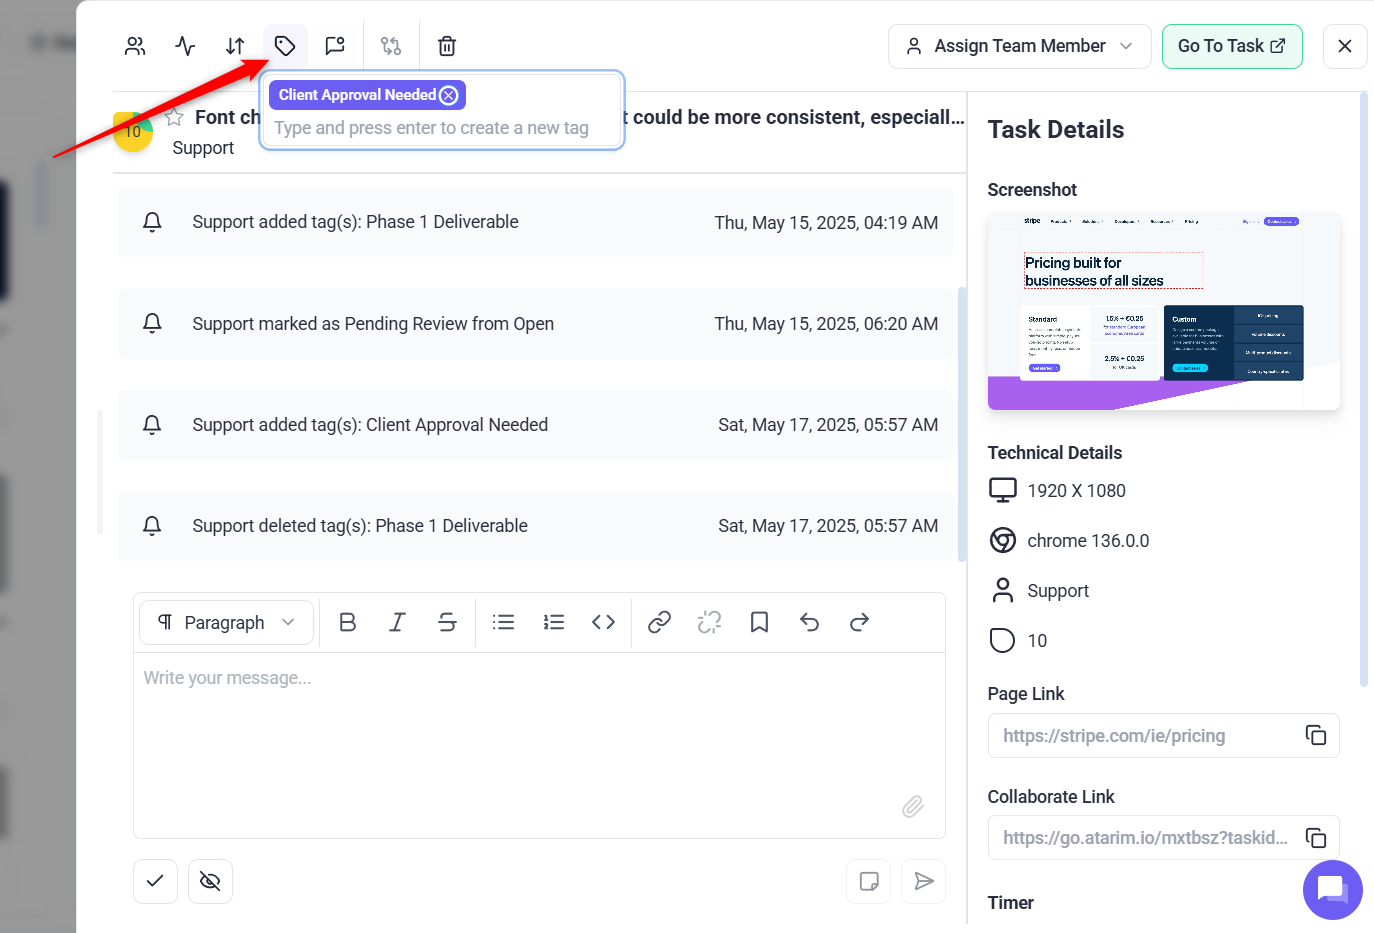
Task: Mark the task complete with checkmark button
Action: pyautogui.click(x=155, y=881)
